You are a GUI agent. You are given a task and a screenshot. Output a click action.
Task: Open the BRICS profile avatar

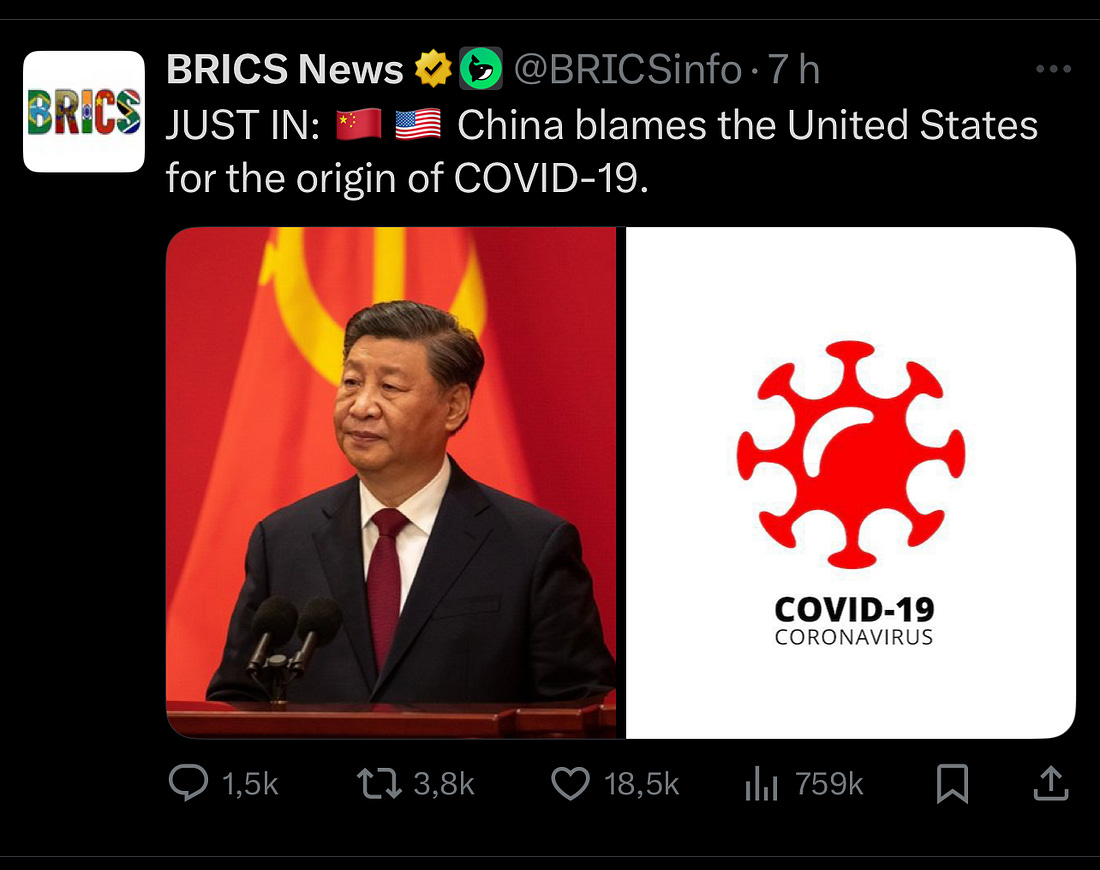(x=83, y=111)
